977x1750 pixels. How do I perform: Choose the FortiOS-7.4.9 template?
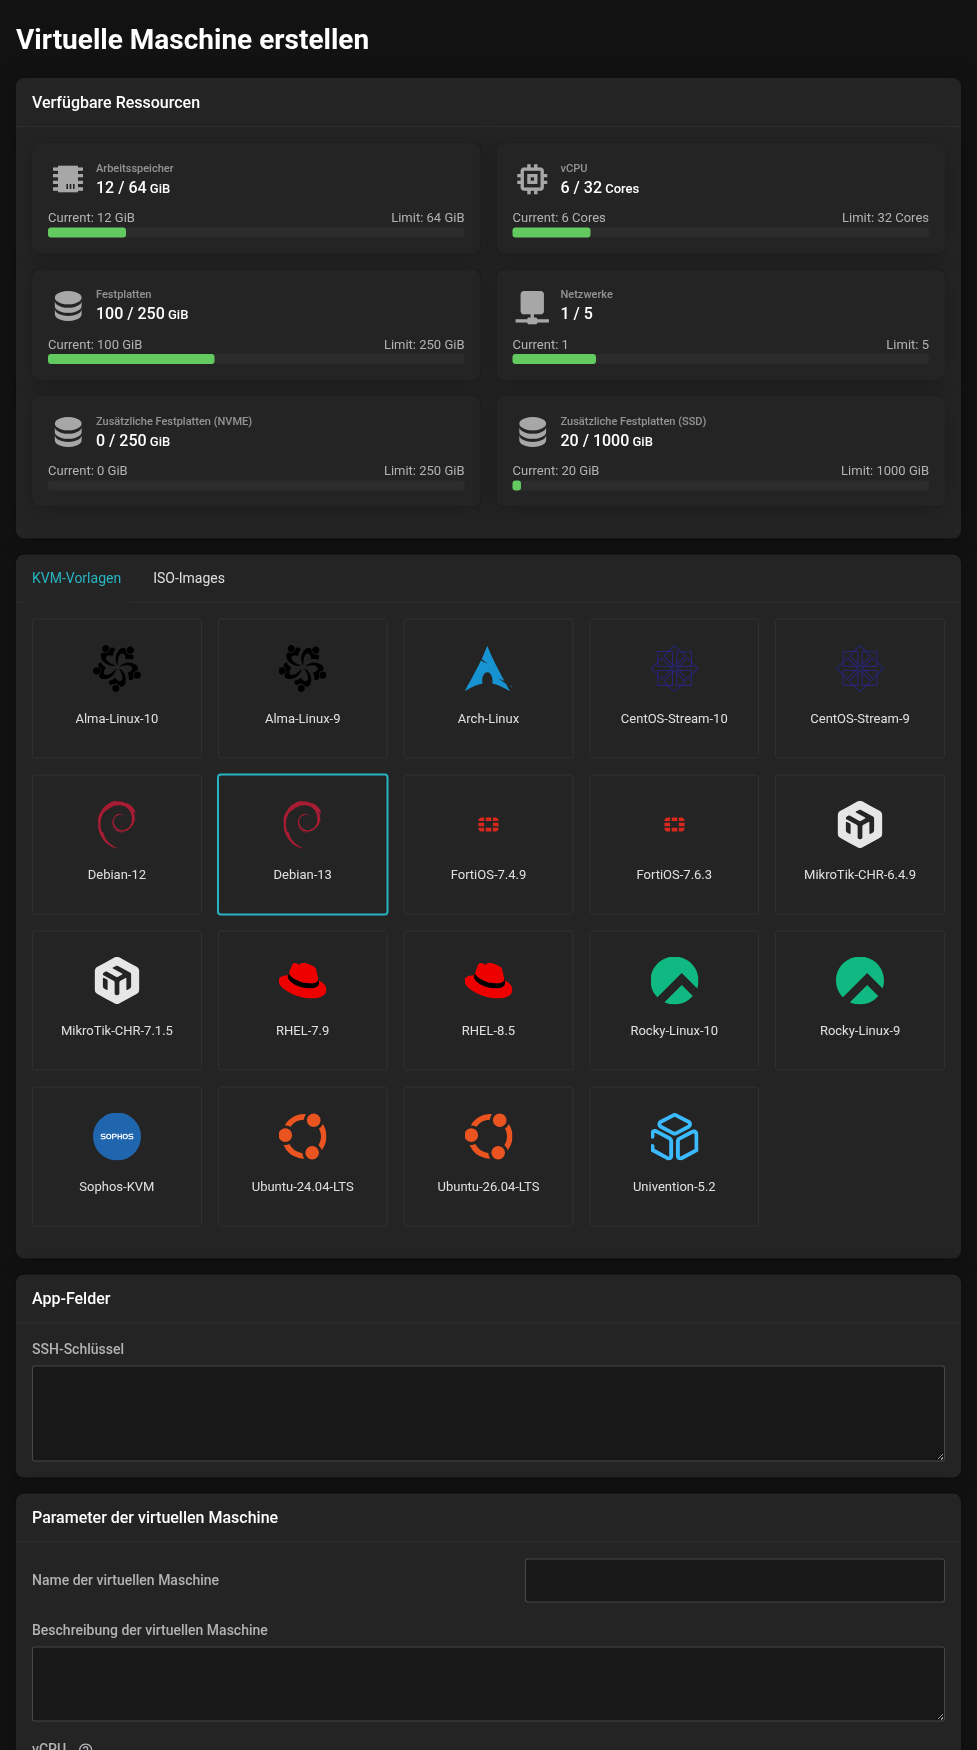(488, 844)
